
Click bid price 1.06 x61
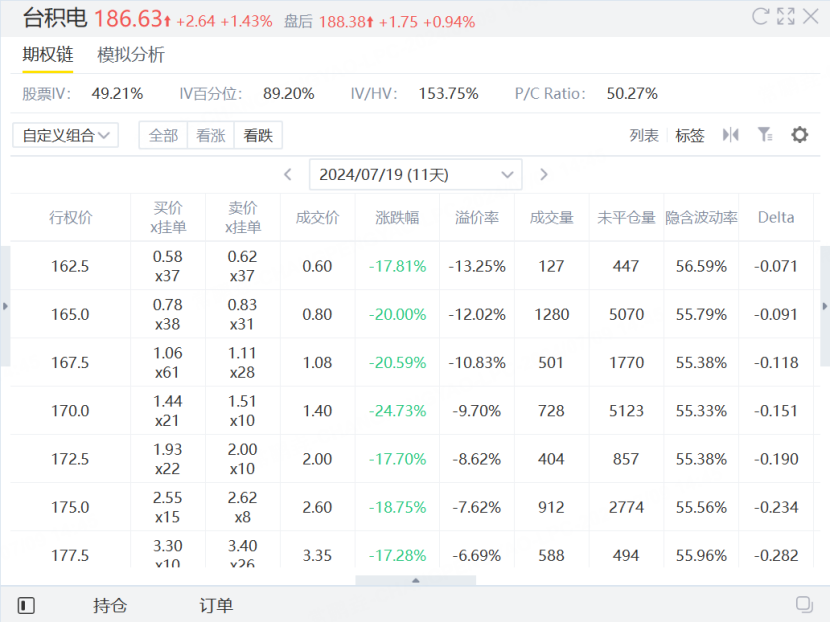click(168, 362)
